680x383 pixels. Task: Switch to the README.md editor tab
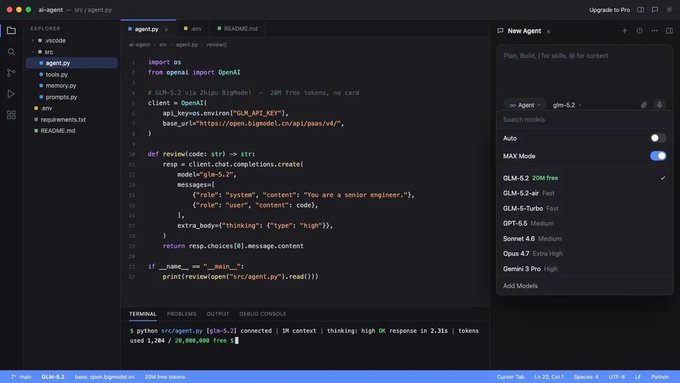(x=237, y=29)
